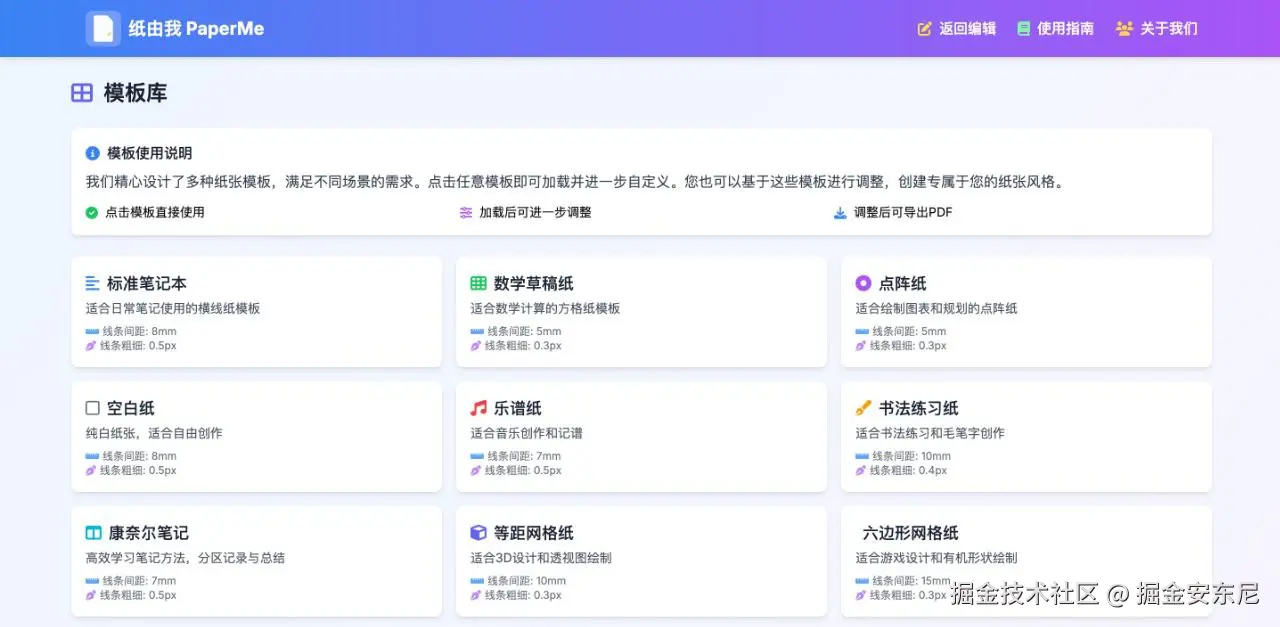Click the green grid icon for 数学草稿纸
Viewport: 1280px width, 627px height.
coord(478,283)
